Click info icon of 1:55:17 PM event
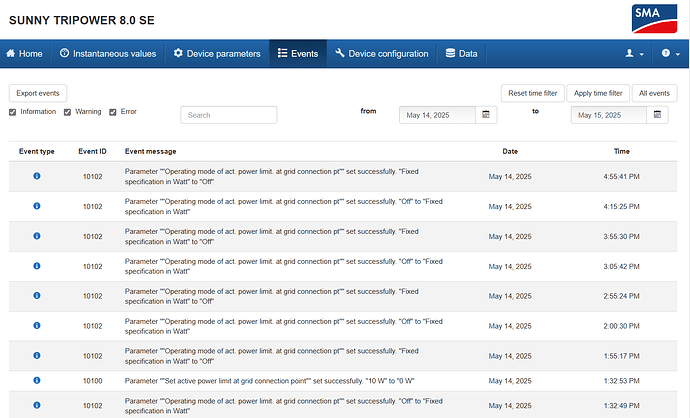This screenshot has height=418, width=690. pos(37,356)
